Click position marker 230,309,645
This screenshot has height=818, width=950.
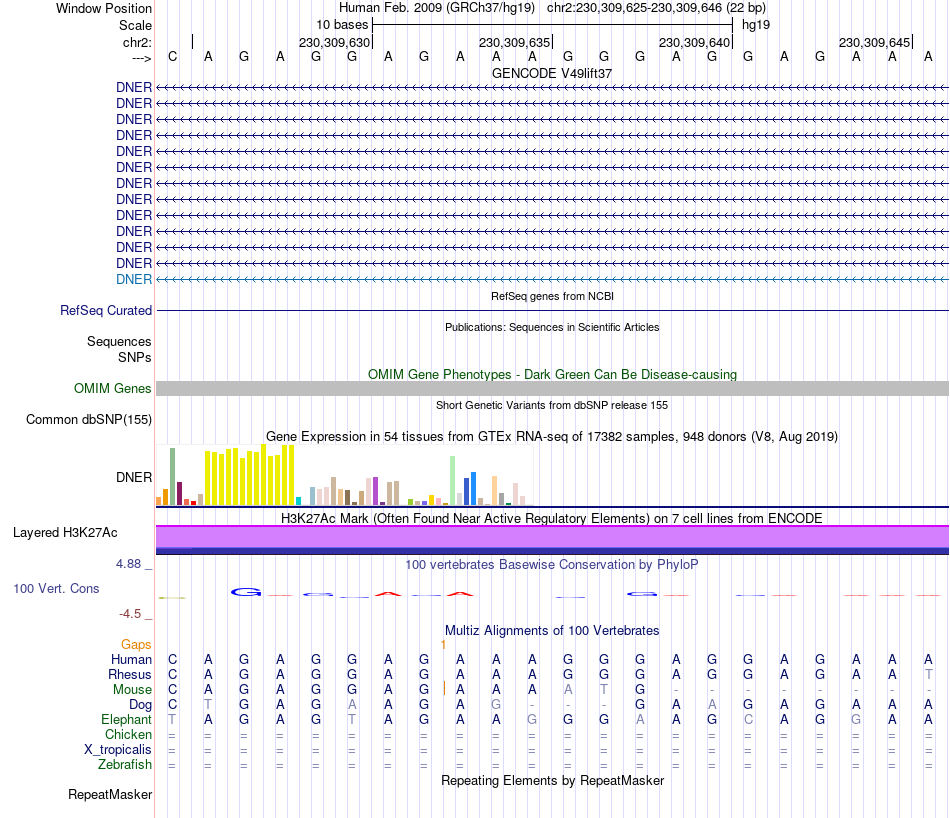click(x=874, y=42)
